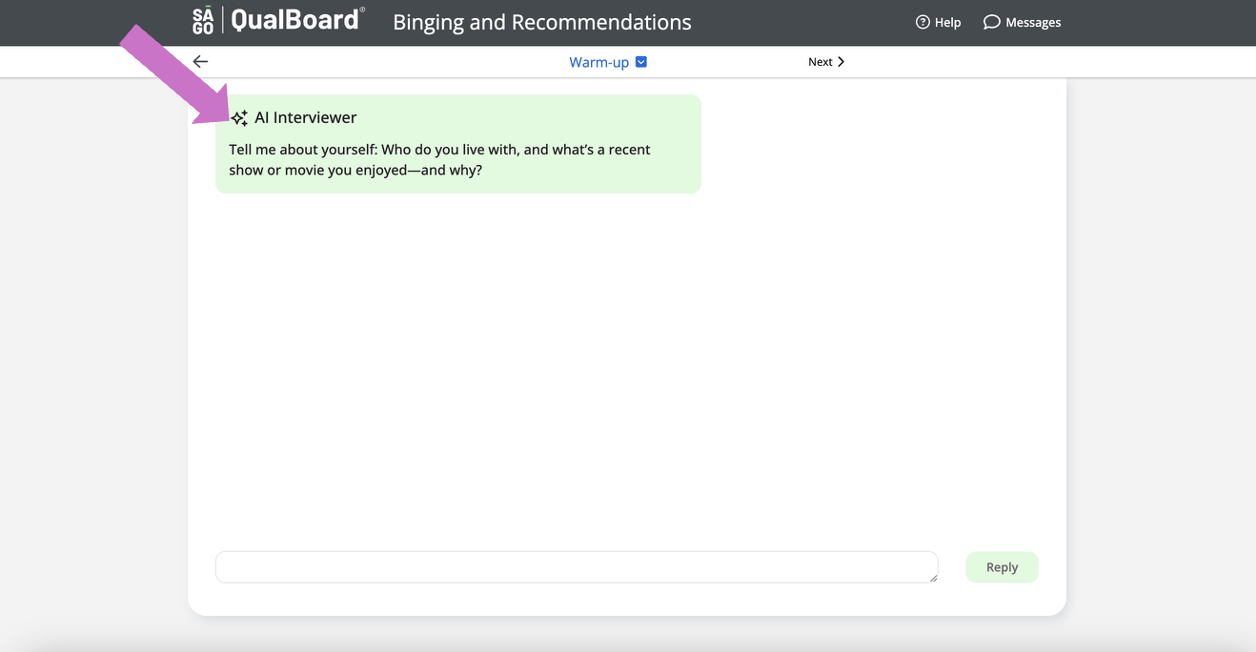Click the SAGO logo in the header
Viewport: 1256px width, 652px height.
pyautogui.click(x=203, y=19)
